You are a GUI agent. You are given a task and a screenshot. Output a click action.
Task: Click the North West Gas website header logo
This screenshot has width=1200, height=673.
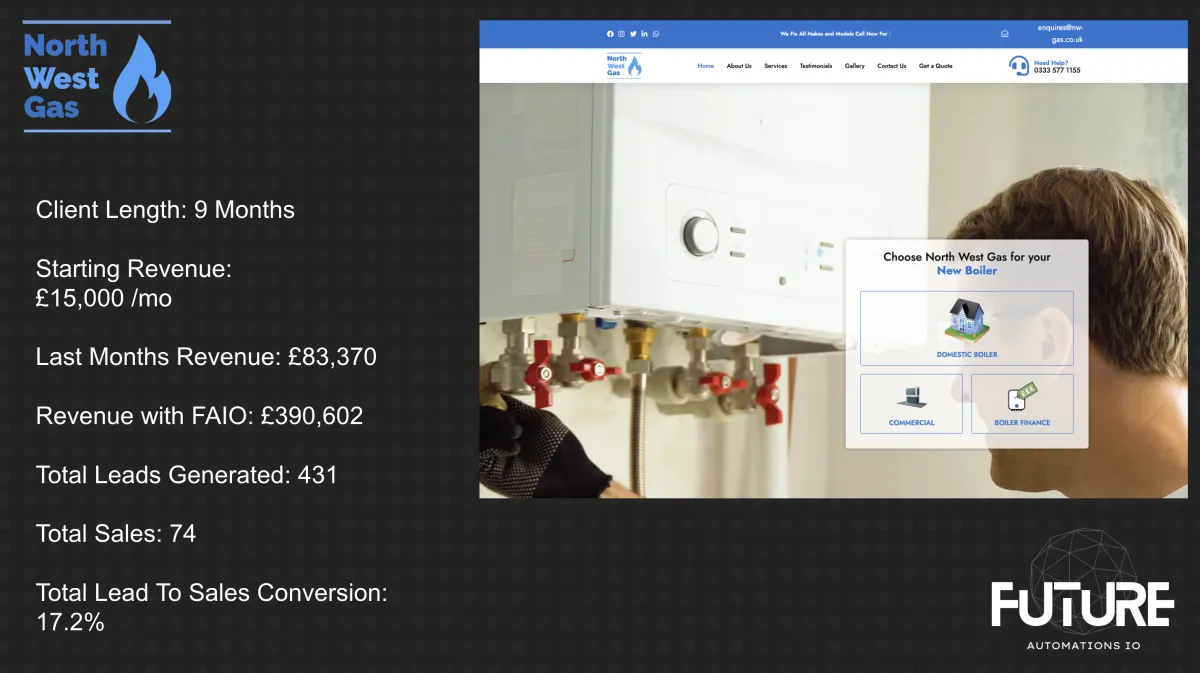pos(624,66)
